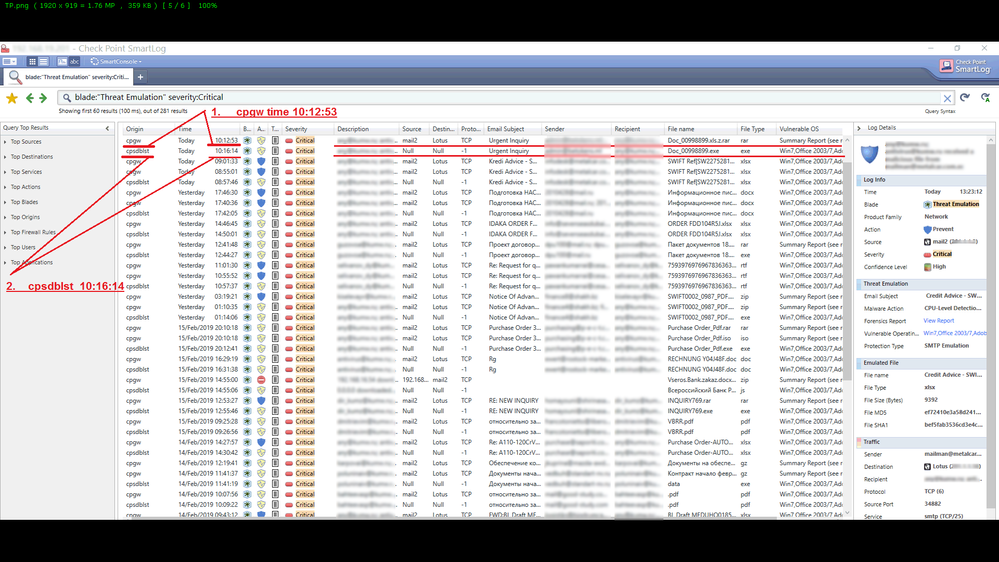Click the refresh query icon
The image size is (999, 562).
coord(965,98)
